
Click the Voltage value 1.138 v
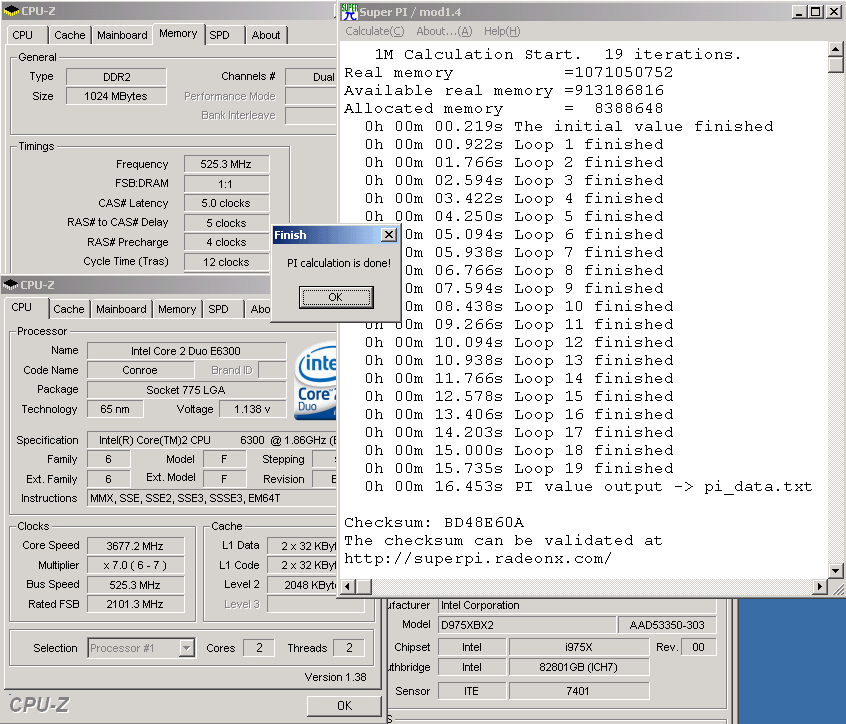click(252, 409)
